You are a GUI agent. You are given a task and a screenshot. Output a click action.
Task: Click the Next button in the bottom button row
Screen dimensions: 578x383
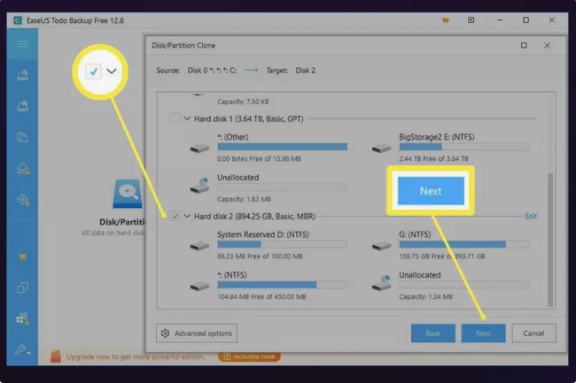[x=483, y=333]
